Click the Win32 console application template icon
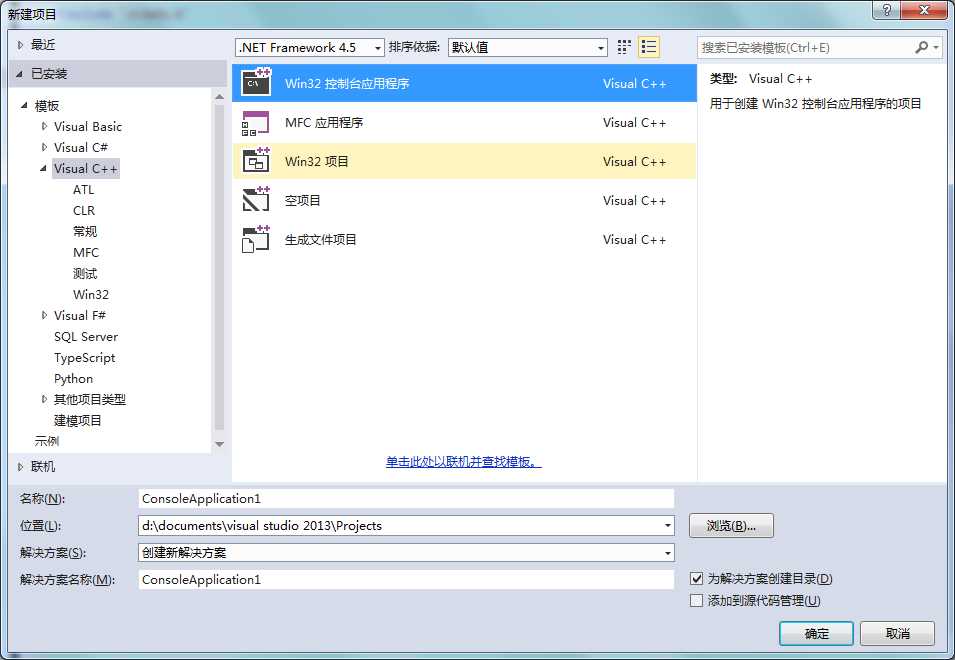Screen dimensions: 955x660 tap(256, 83)
